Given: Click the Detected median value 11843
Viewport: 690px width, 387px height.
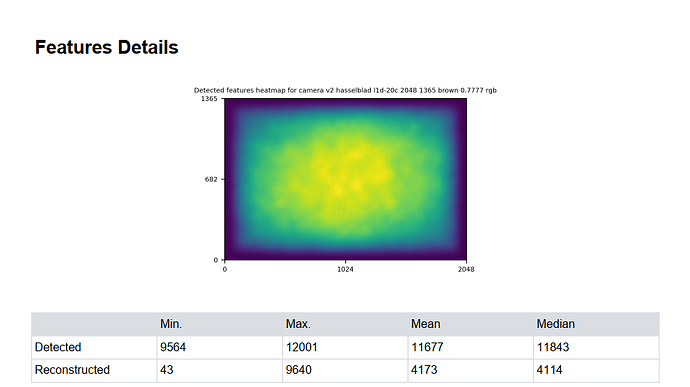Looking at the screenshot, I should (x=553, y=347).
